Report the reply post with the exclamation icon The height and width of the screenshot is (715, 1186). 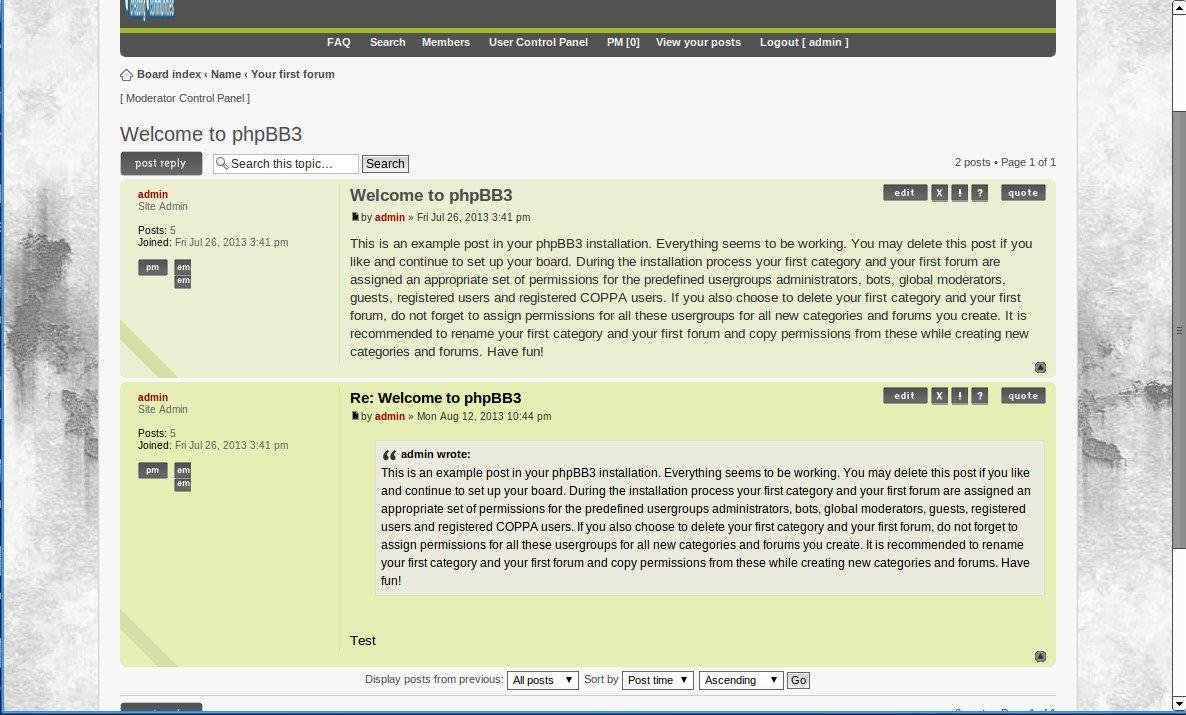[x=959, y=395]
